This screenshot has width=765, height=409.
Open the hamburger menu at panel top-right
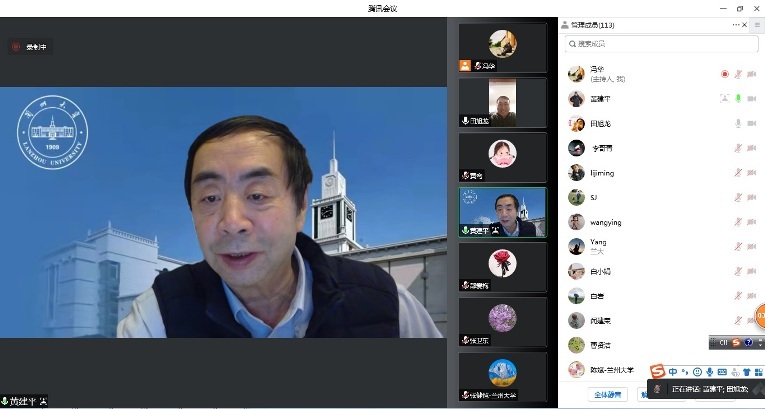[758, 25]
